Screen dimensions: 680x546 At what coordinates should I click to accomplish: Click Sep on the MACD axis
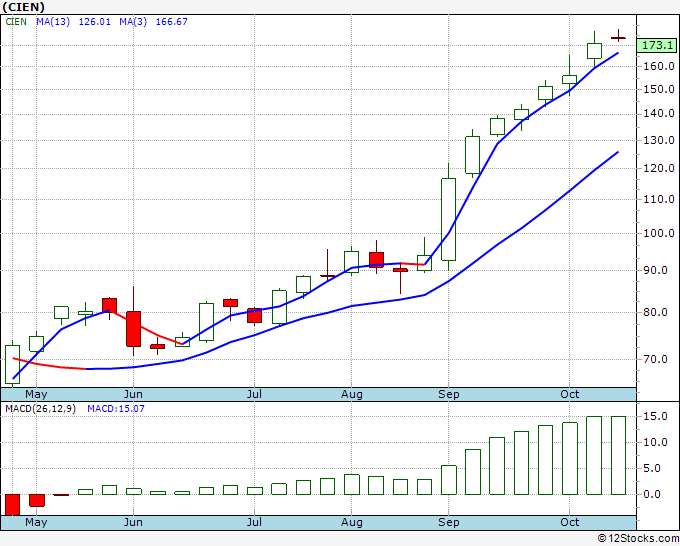448,523
